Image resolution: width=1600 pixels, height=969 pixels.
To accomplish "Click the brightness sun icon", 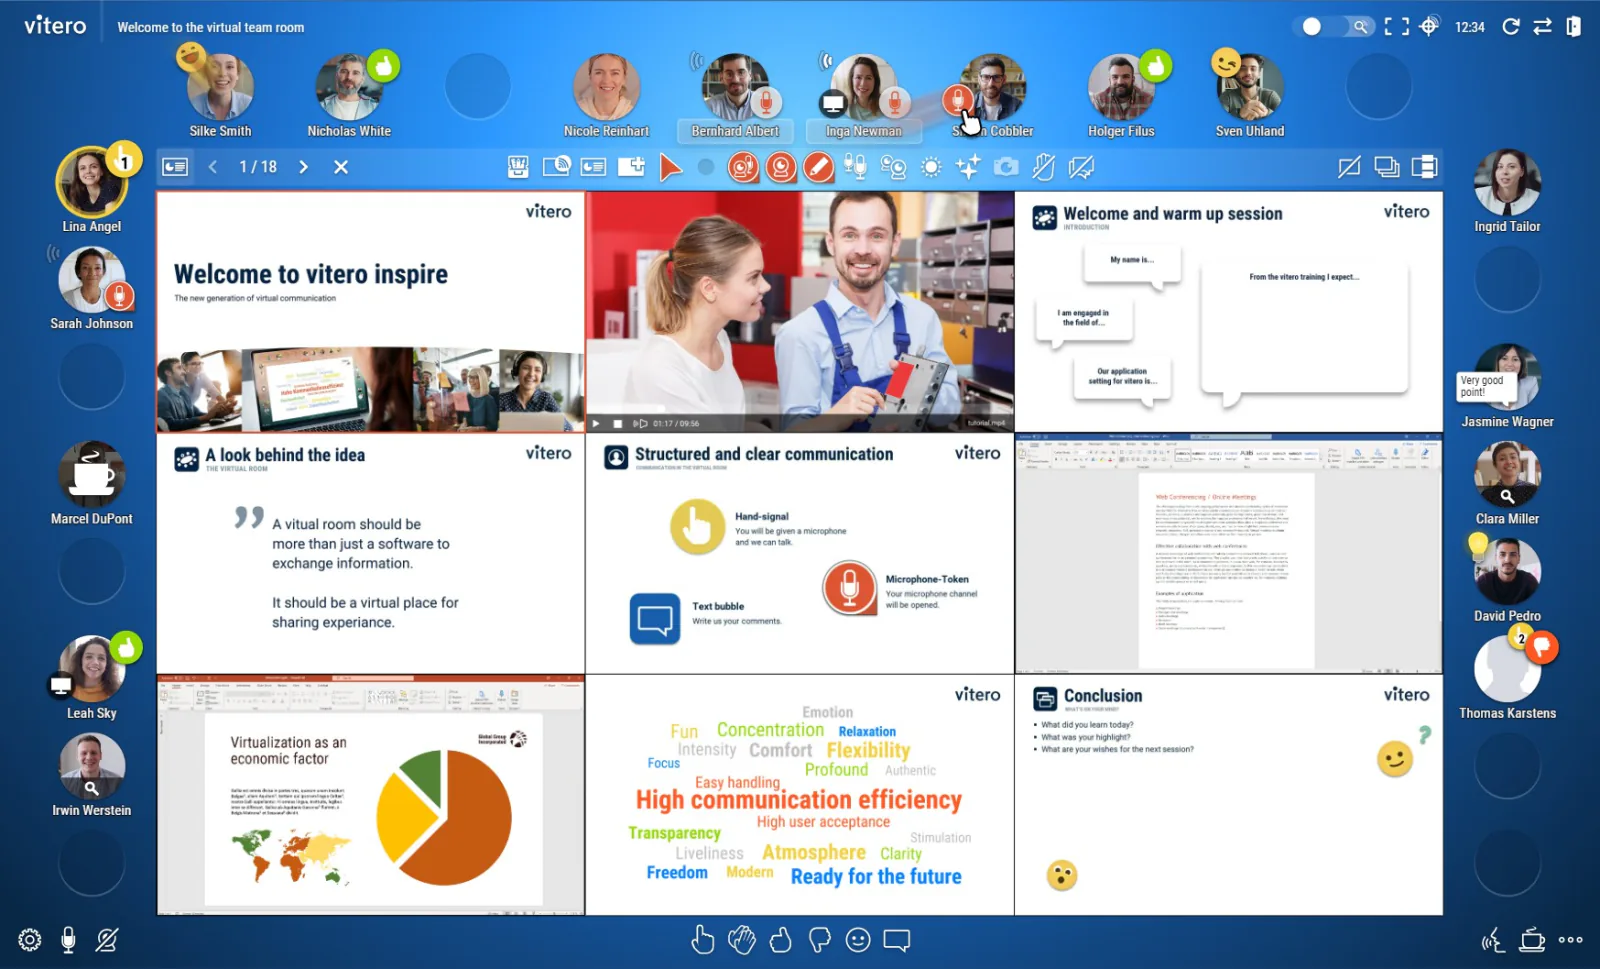I will pyautogui.click(x=931, y=167).
